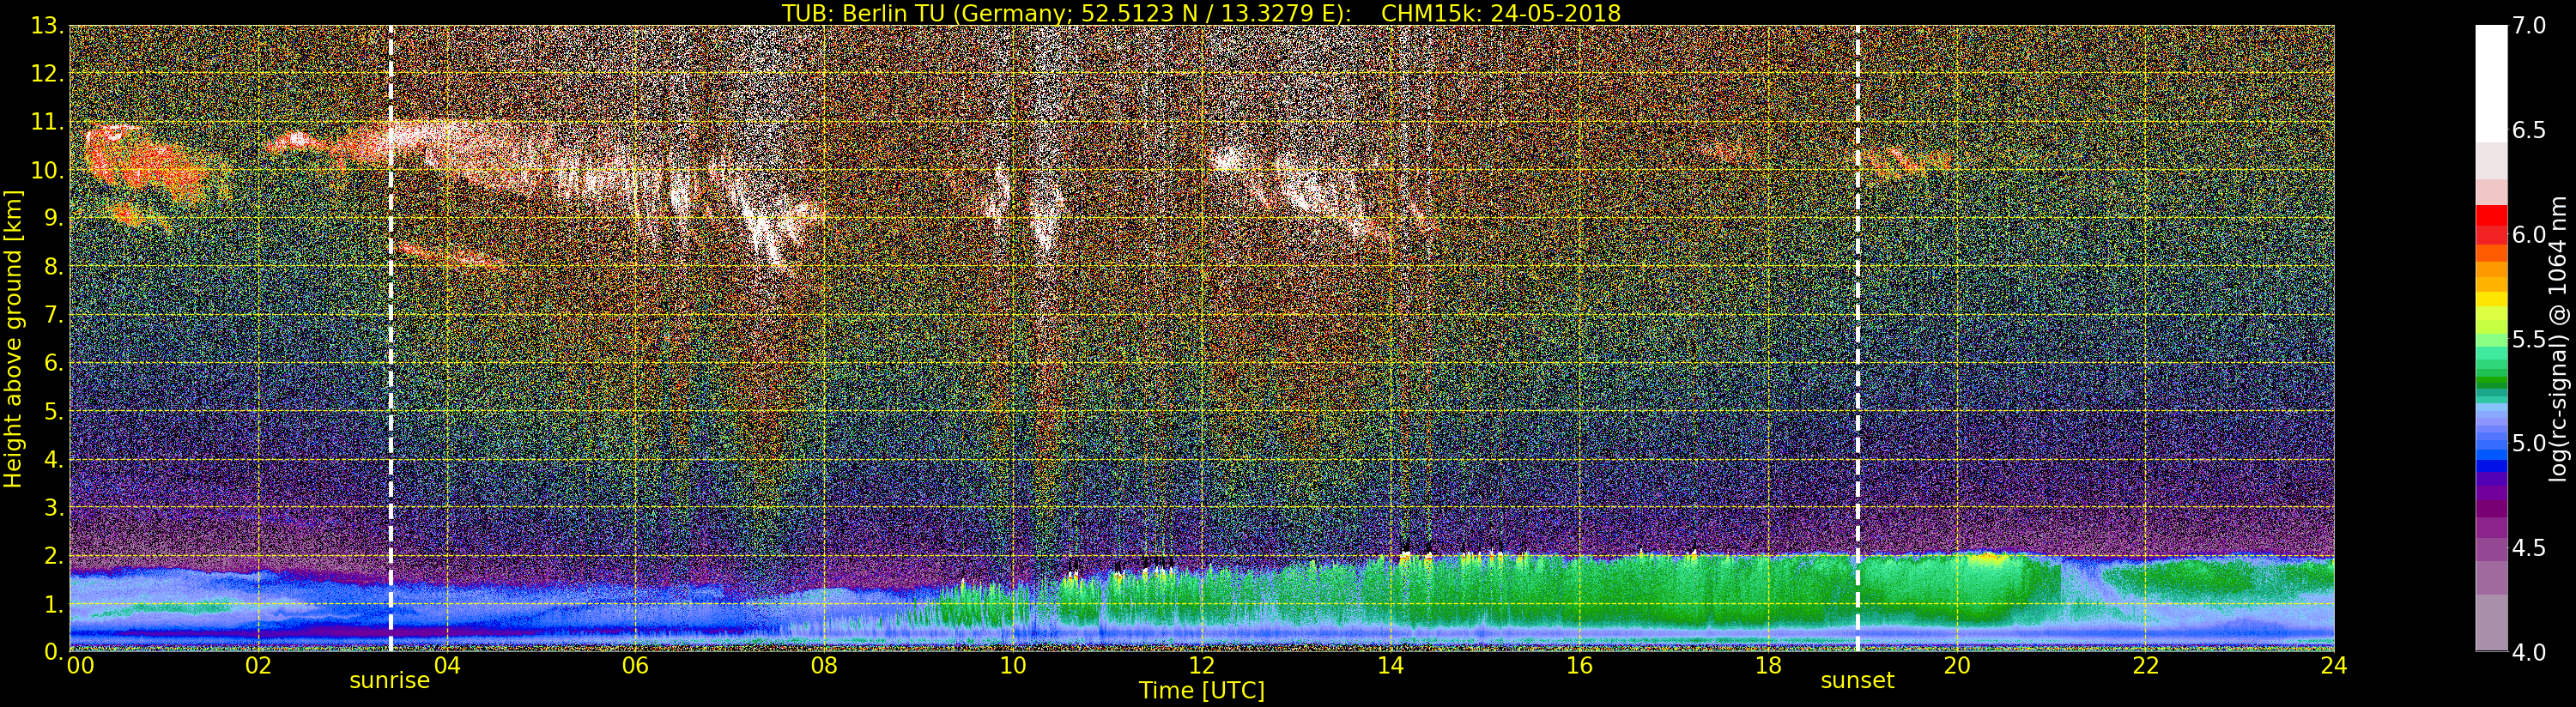The width and height of the screenshot is (2576, 707).
Task: Click the 'sunset' label under the time axis
Action: (1857, 681)
